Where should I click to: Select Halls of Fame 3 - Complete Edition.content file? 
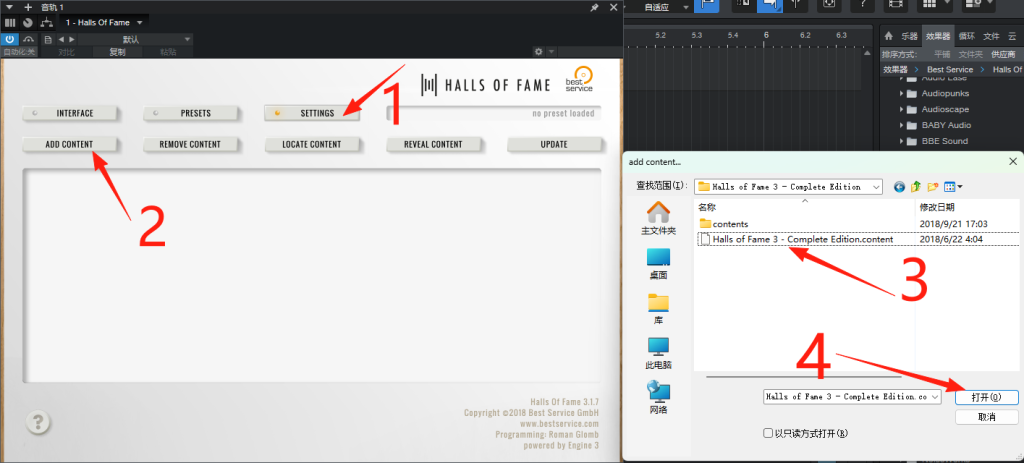(x=796, y=239)
